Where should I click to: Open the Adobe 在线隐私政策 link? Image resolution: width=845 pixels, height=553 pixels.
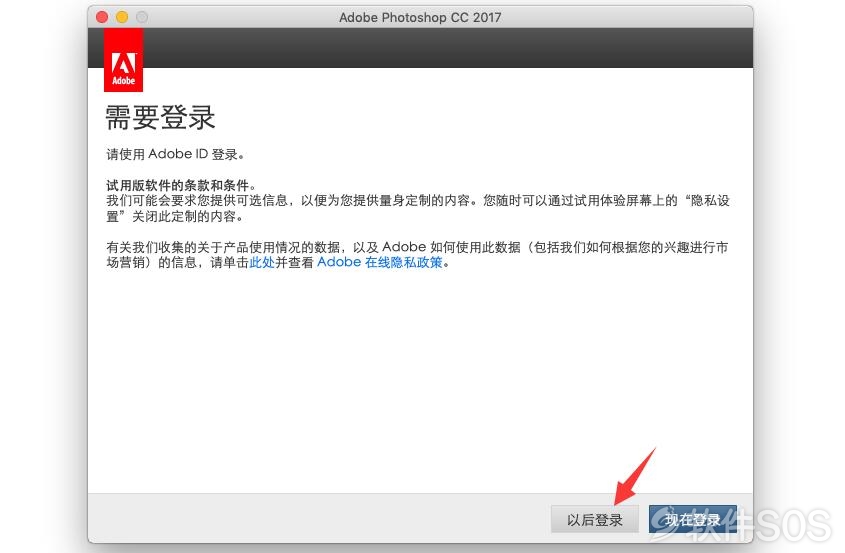[380, 262]
